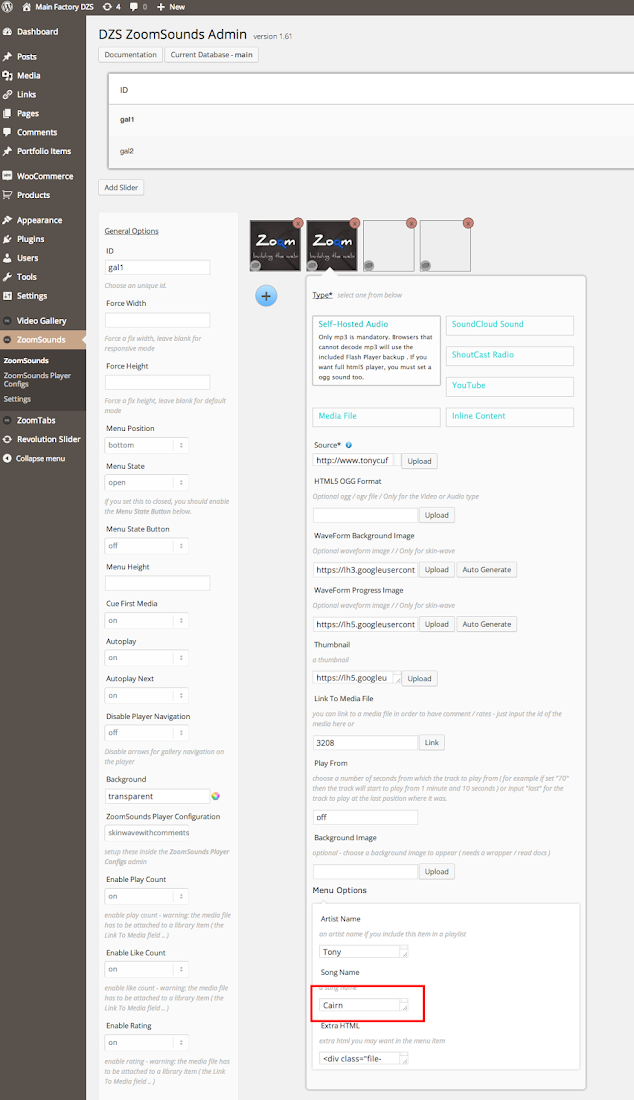
Task: Open ZoomSounds Player Configs submenu
Action: tap(37, 380)
